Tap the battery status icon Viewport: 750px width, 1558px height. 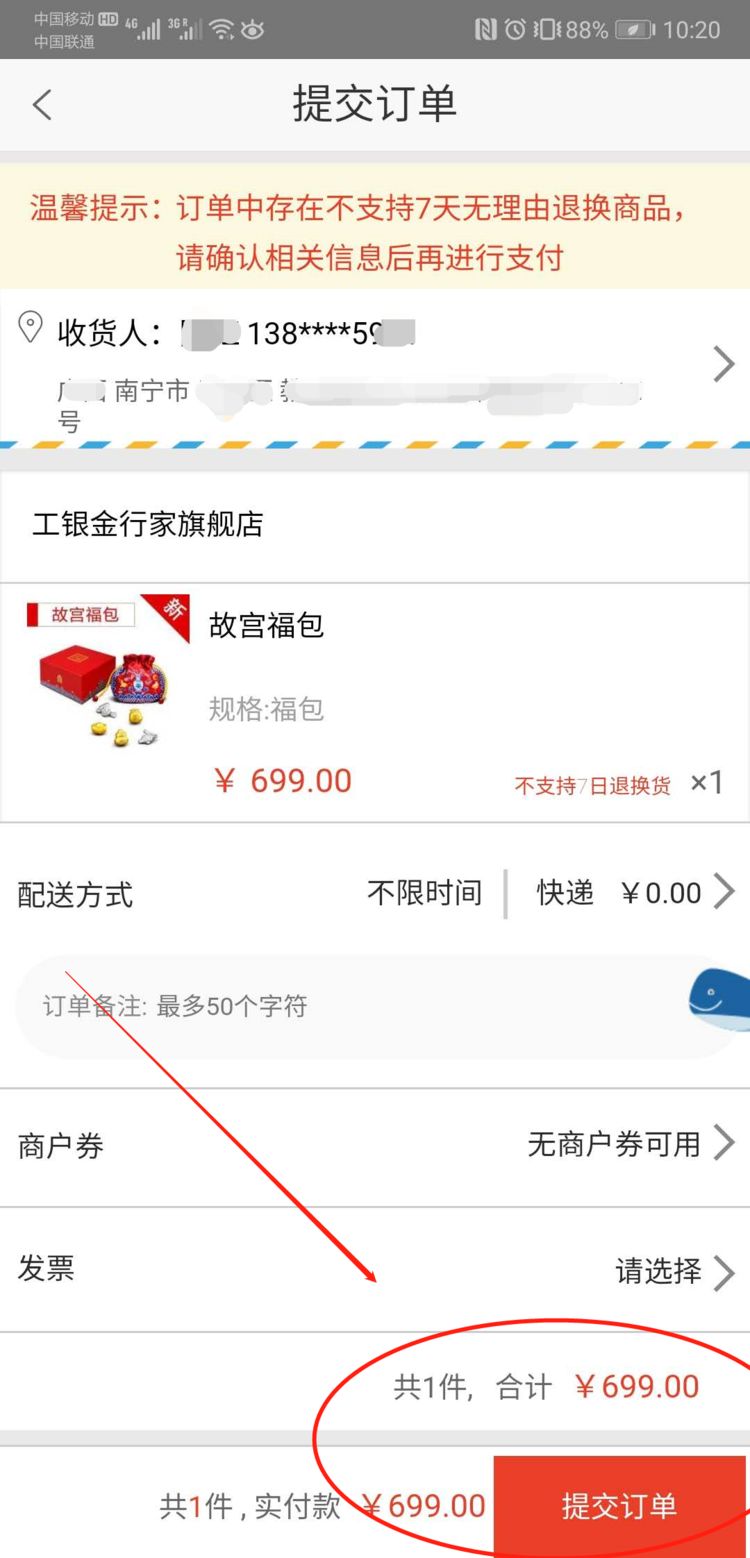point(635,29)
